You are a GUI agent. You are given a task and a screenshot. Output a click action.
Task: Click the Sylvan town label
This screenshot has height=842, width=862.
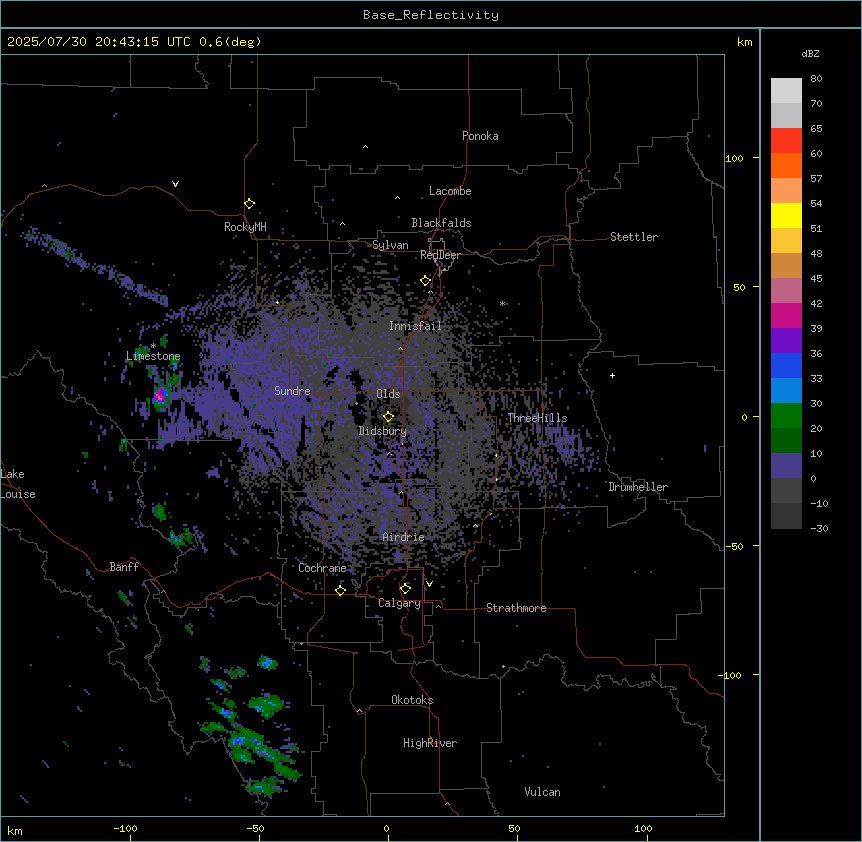tap(390, 245)
